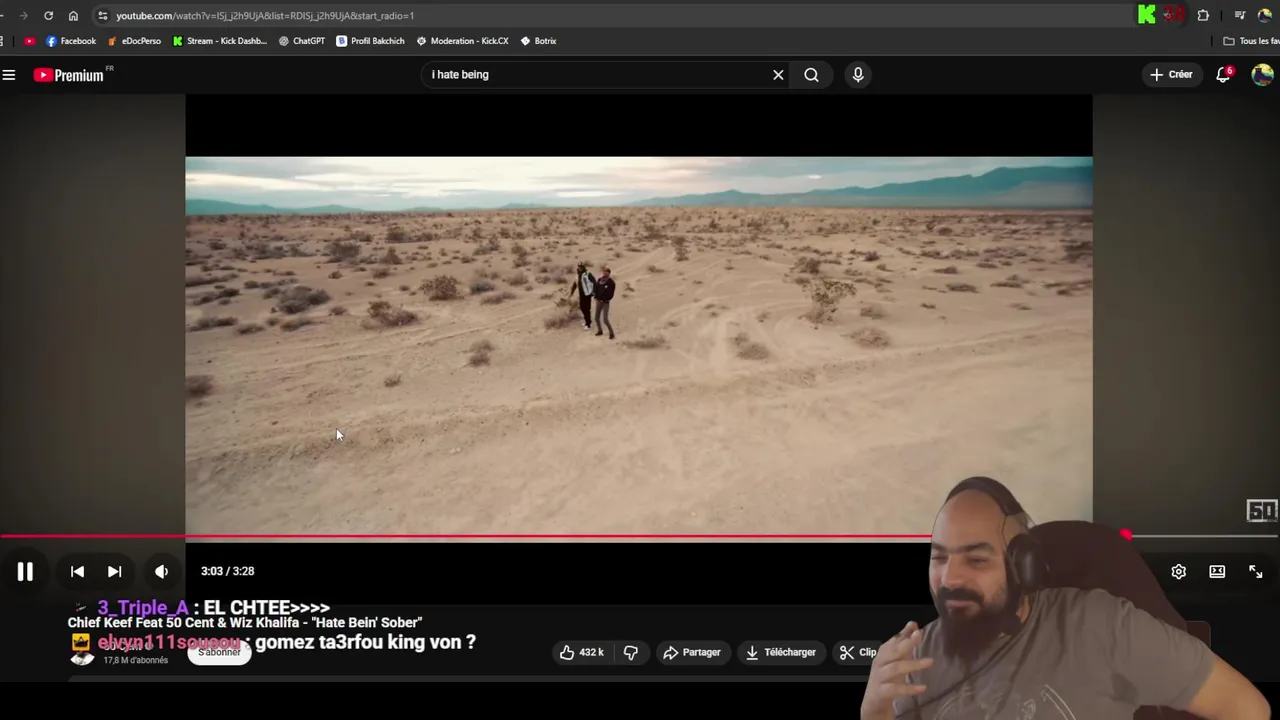Run search with the magnifier icon

(x=811, y=74)
